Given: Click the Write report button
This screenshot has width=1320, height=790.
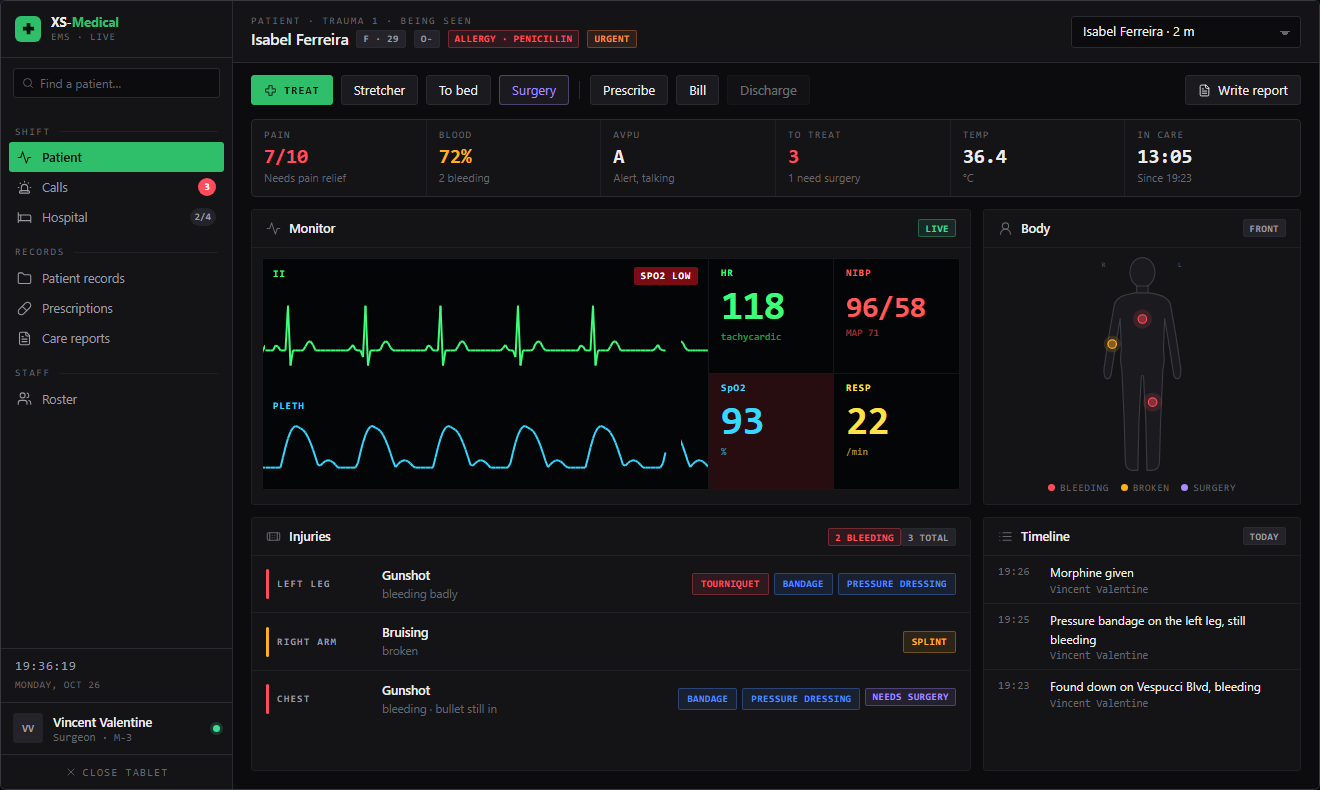Looking at the screenshot, I should 1243,90.
